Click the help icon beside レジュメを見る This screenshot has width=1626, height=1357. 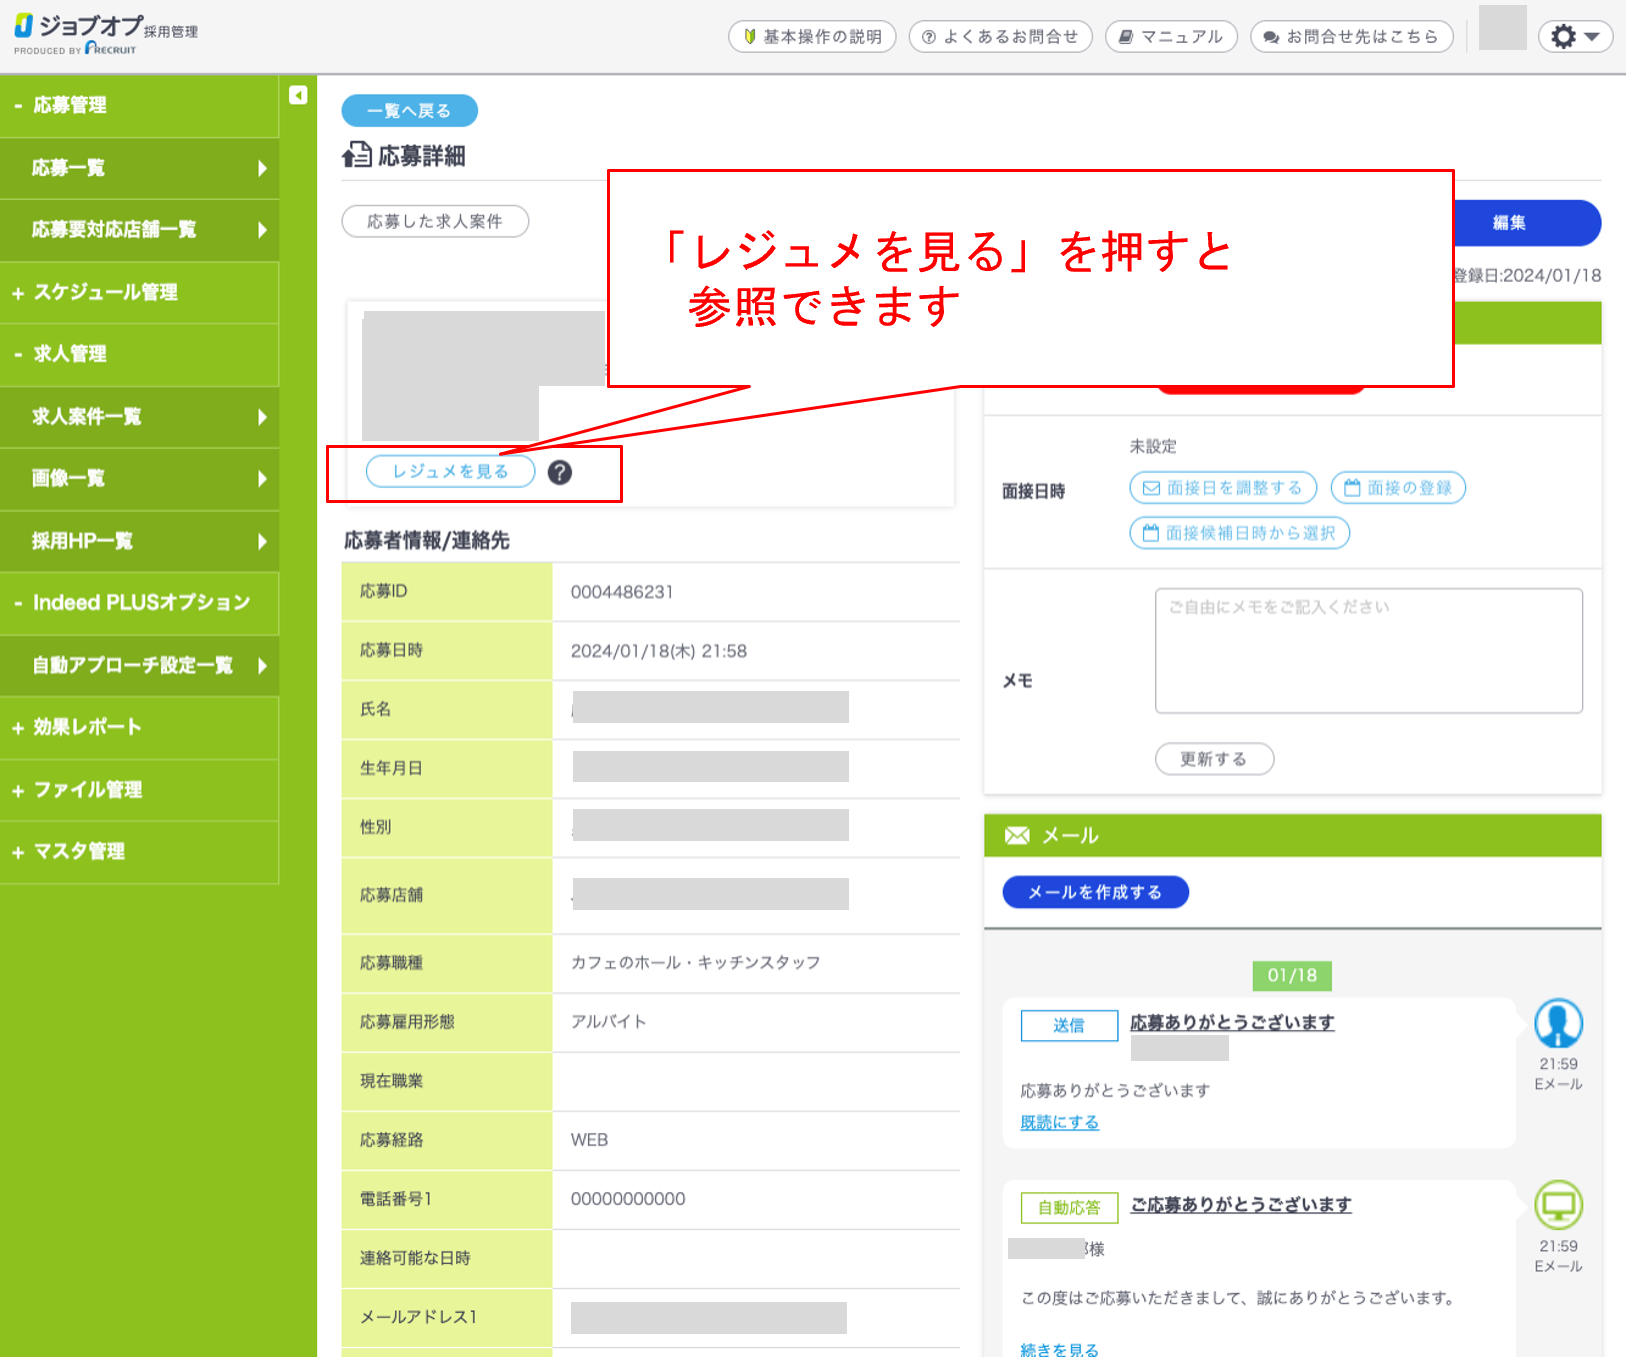tap(561, 471)
